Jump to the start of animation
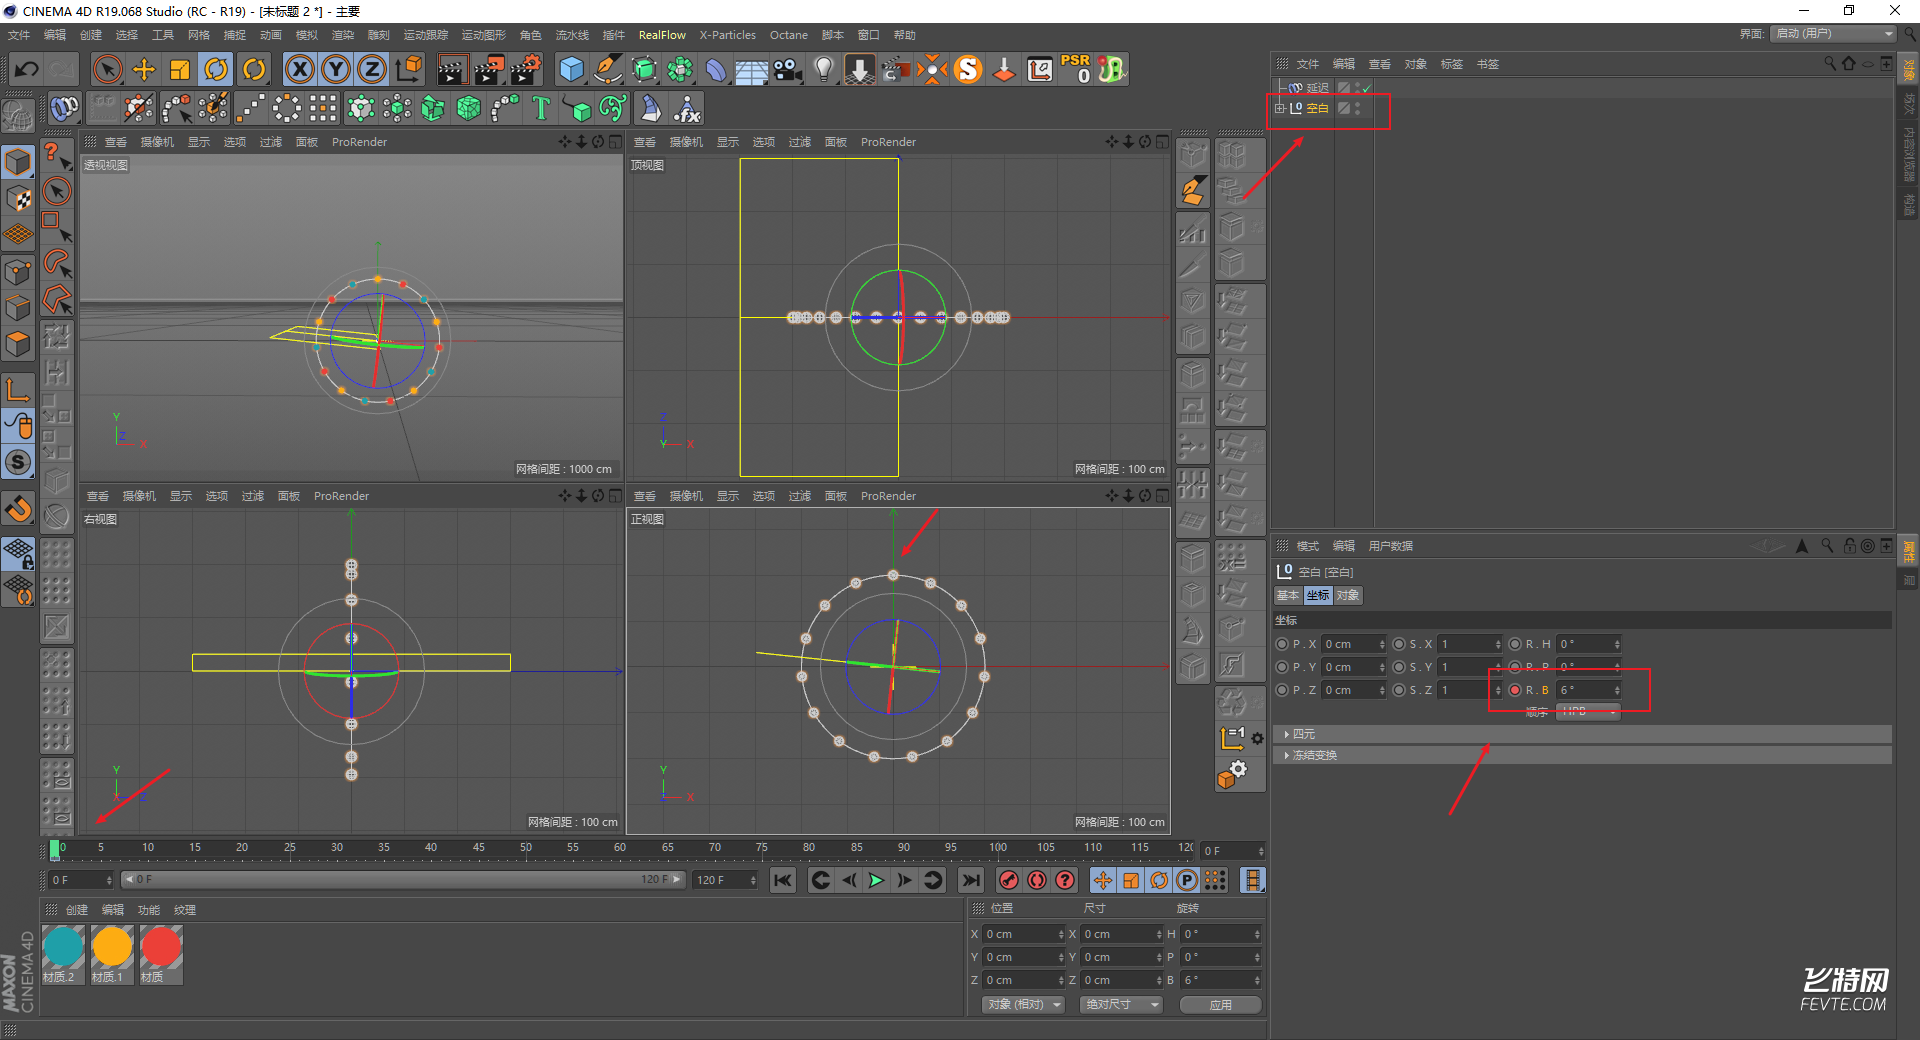 783,880
